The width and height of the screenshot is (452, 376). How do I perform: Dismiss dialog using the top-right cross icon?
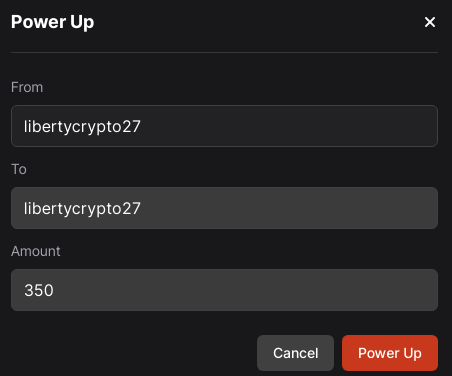coord(430,22)
